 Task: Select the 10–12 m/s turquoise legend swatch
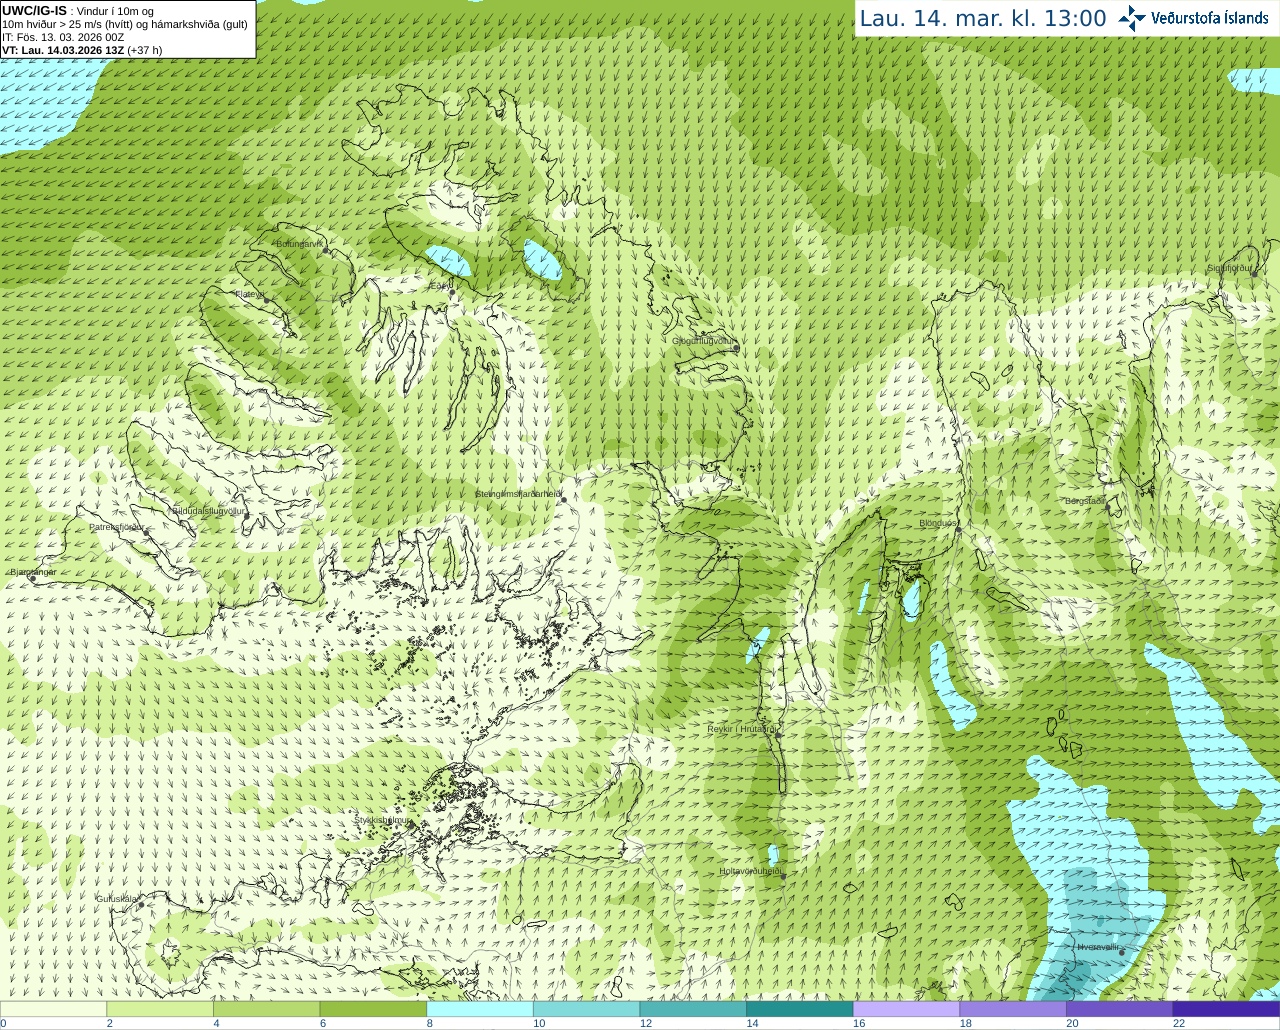[586, 1009]
